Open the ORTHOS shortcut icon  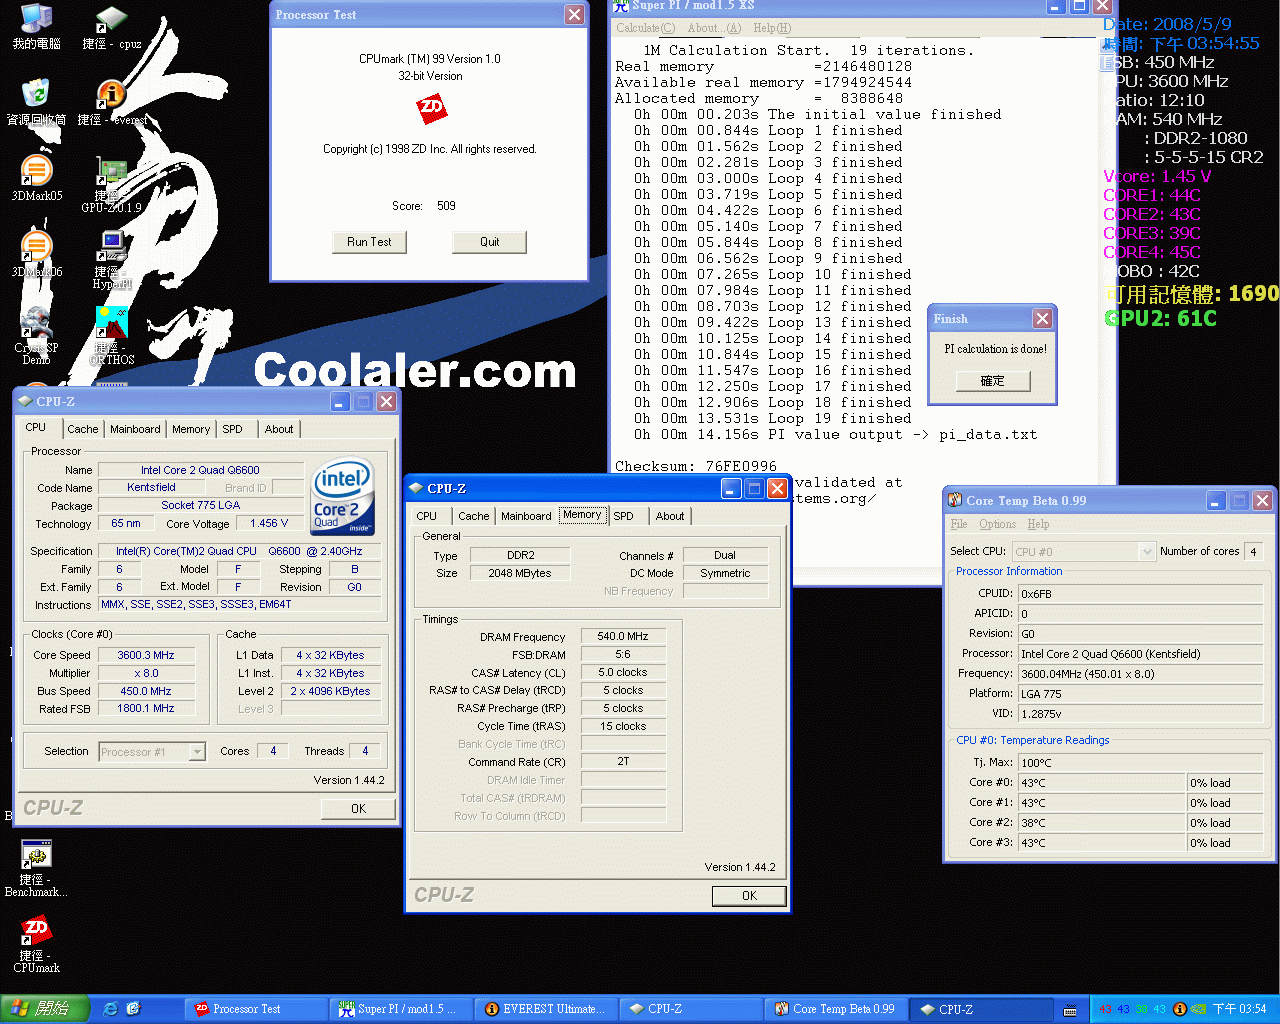pyautogui.click(x=111, y=336)
